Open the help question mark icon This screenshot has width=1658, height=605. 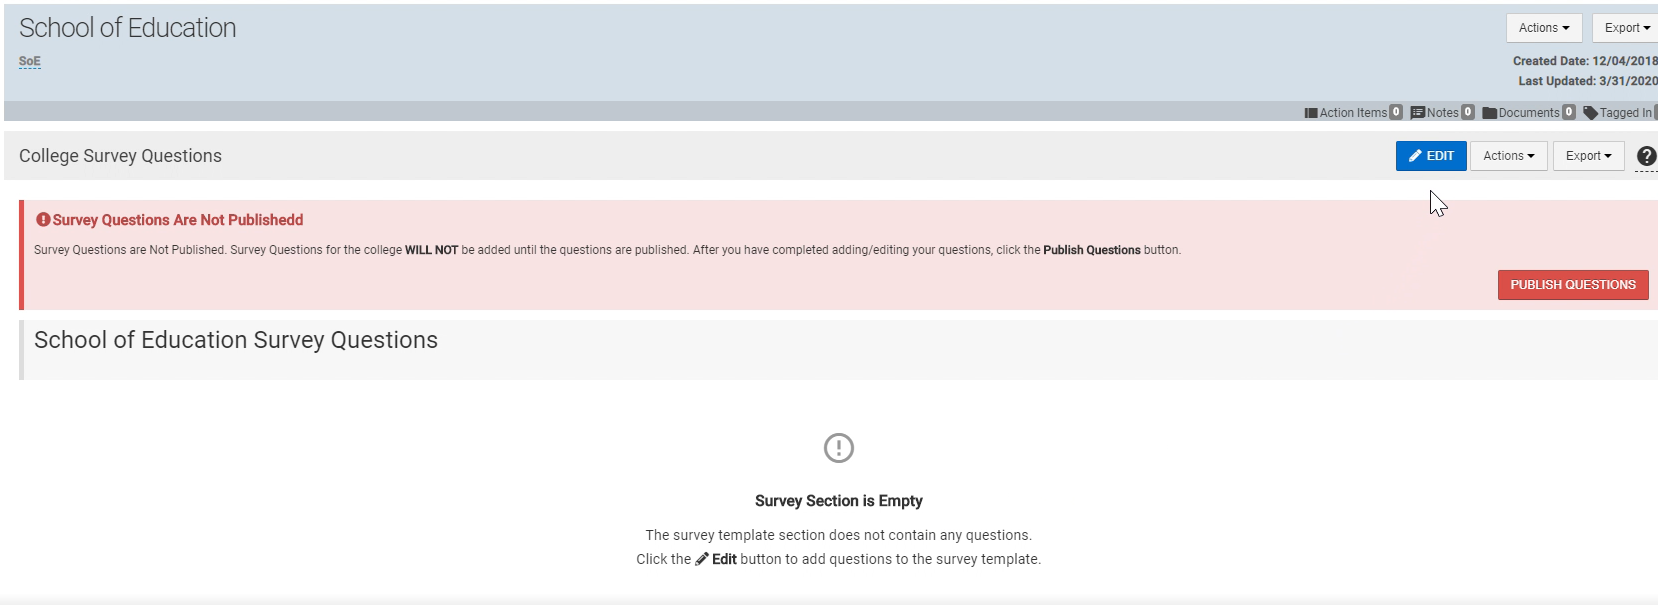tap(1646, 156)
